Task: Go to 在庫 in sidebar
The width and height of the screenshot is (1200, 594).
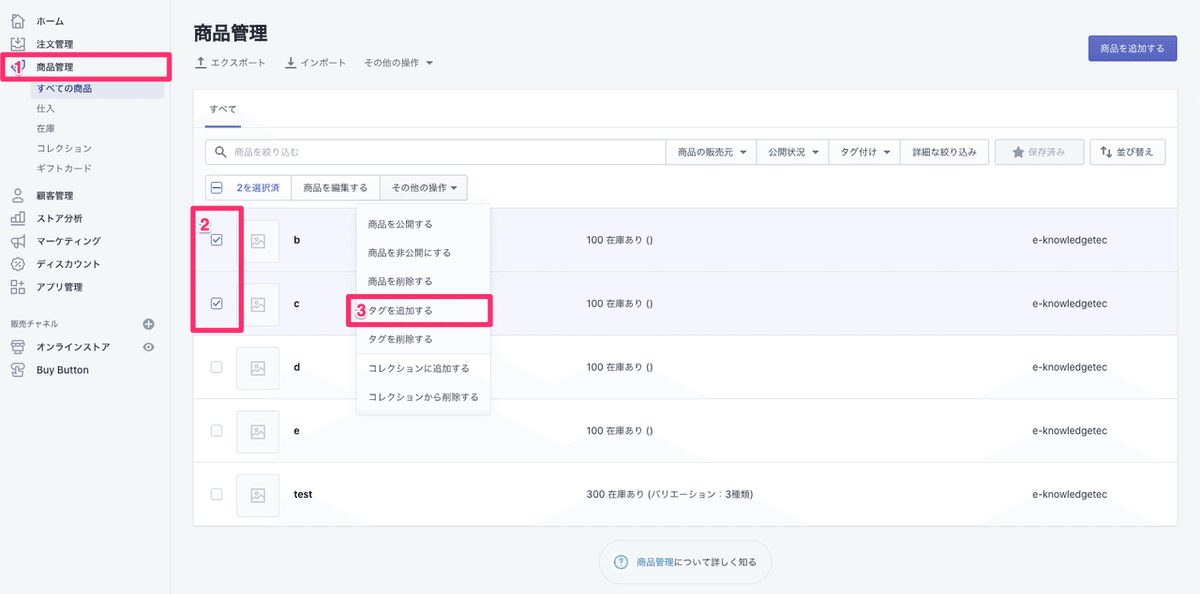Action: point(45,128)
